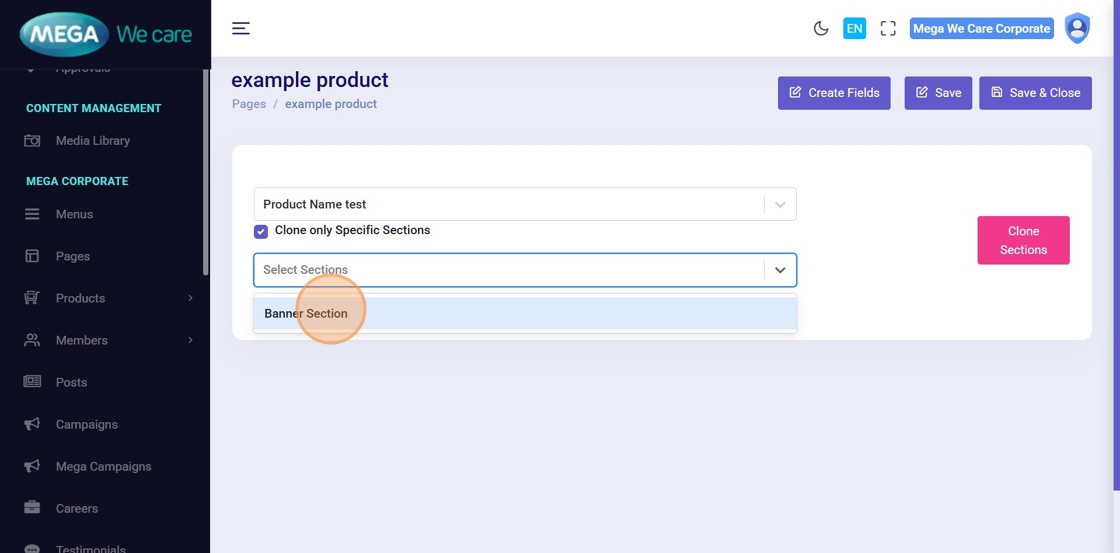
Task: Click the Save & Close button
Action: click(1035, 93)
